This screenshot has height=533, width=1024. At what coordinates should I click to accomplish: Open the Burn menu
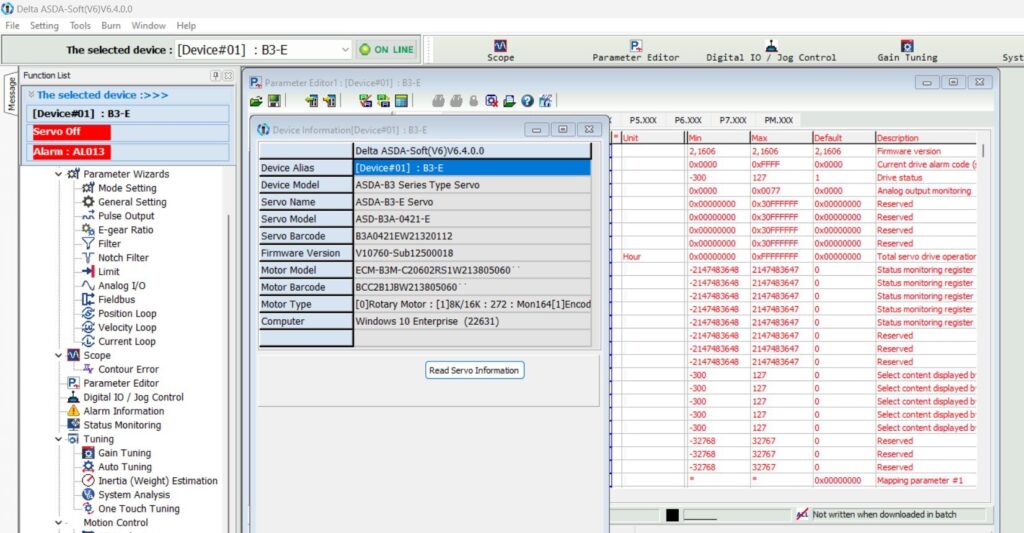click(111, 25)
